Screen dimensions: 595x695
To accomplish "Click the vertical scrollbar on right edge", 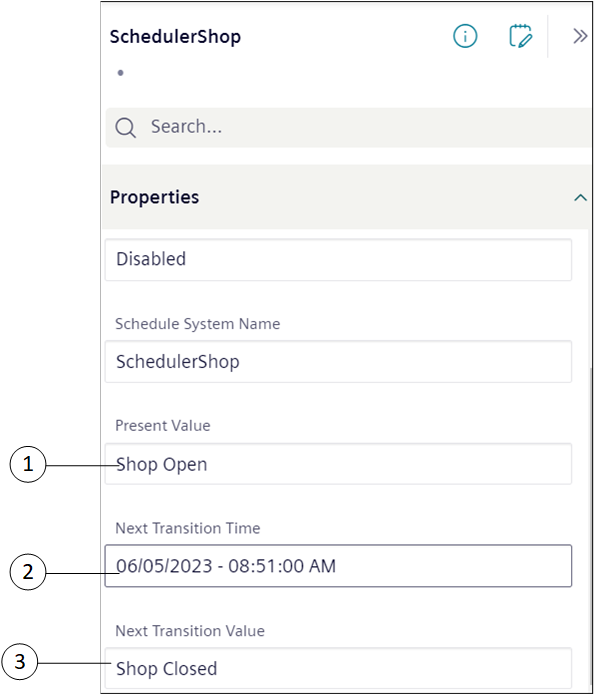I will tap(591, 527).
